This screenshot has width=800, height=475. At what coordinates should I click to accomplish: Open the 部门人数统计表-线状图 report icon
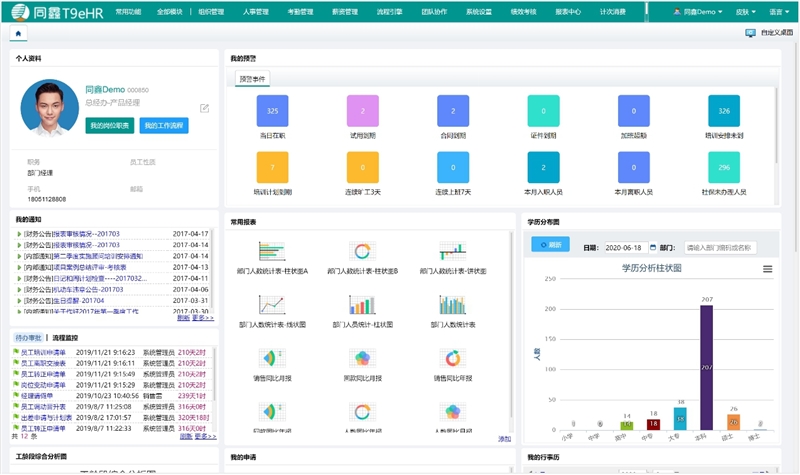[272, 304]
